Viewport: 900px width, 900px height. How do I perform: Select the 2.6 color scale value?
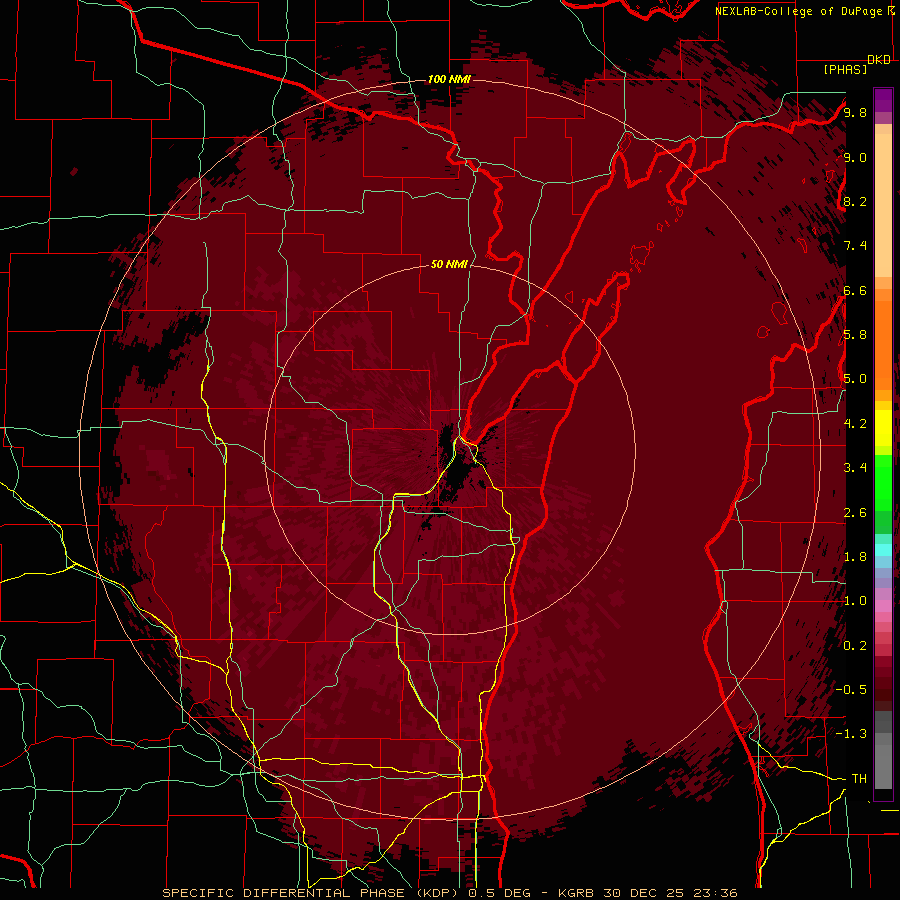tap(855, 513)
